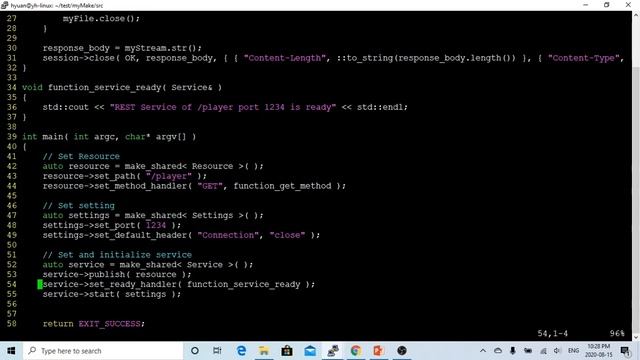Click the "GET" string on line 44

point(210,186)
